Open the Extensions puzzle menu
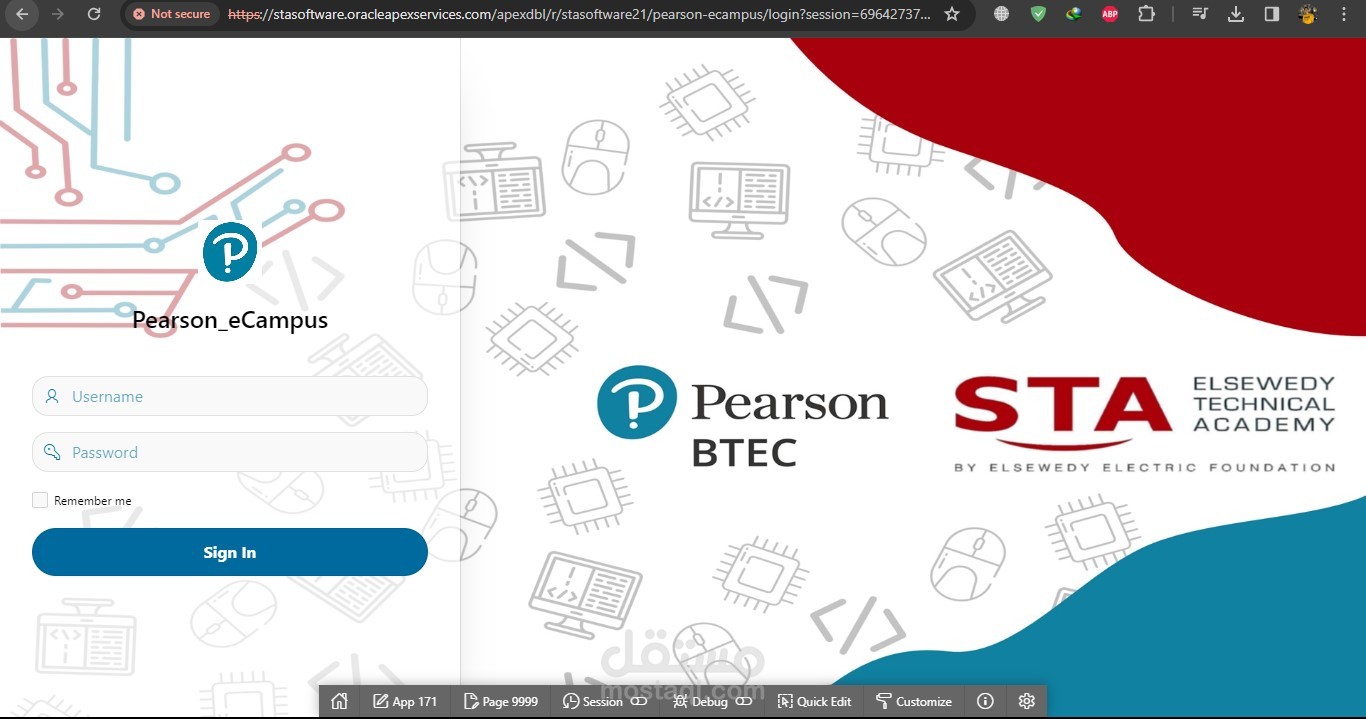1366x719 pixels. (x=1146, y=14)
